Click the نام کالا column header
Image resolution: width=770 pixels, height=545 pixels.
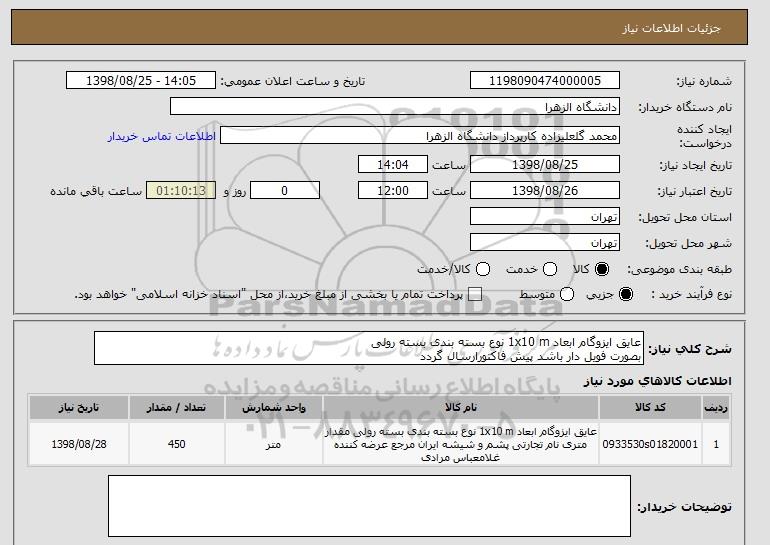461,408
